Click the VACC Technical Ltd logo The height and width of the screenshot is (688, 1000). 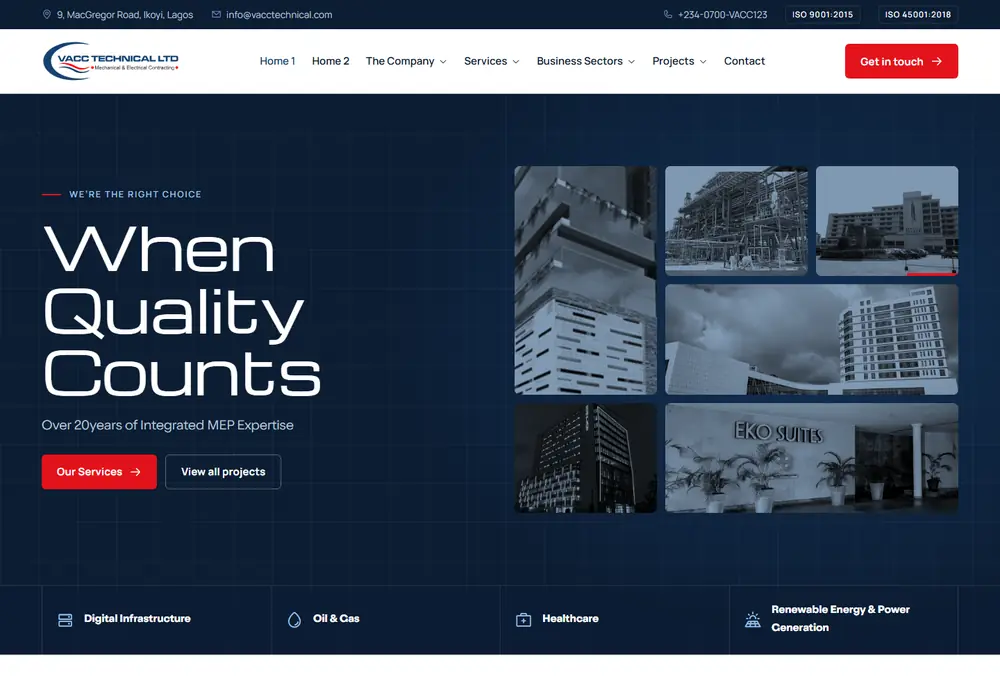tap(111, 61)
